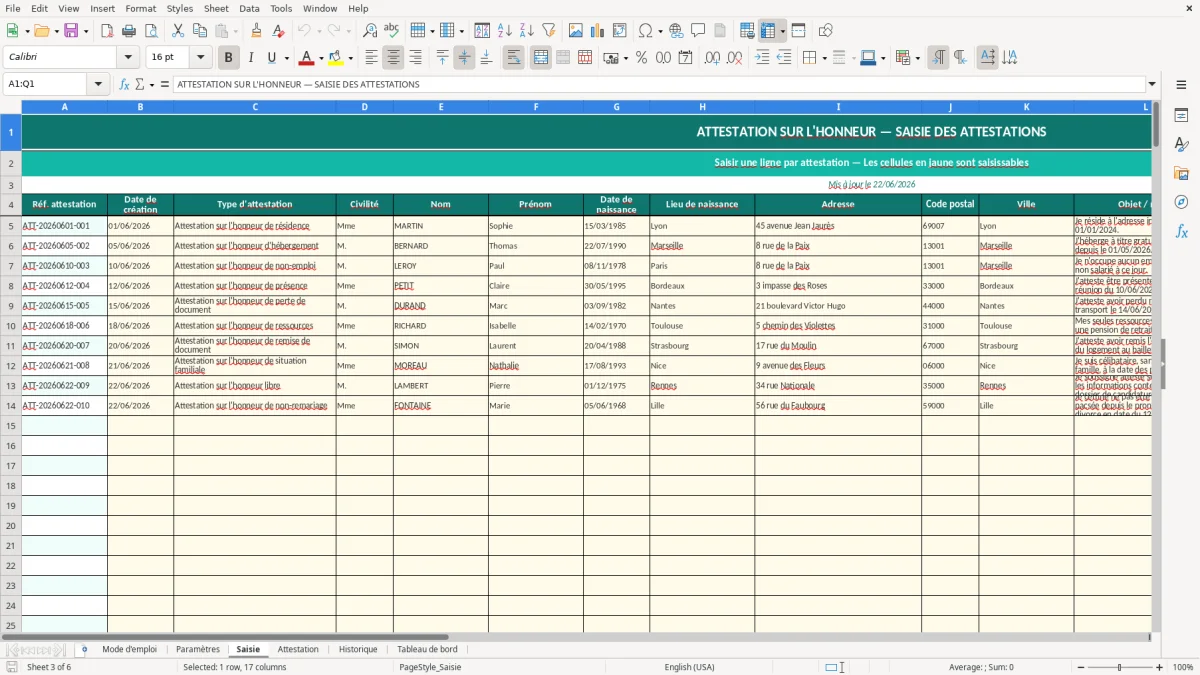Click the Find and Replace icon
1200x675 pixels.
tap(370, 31)
